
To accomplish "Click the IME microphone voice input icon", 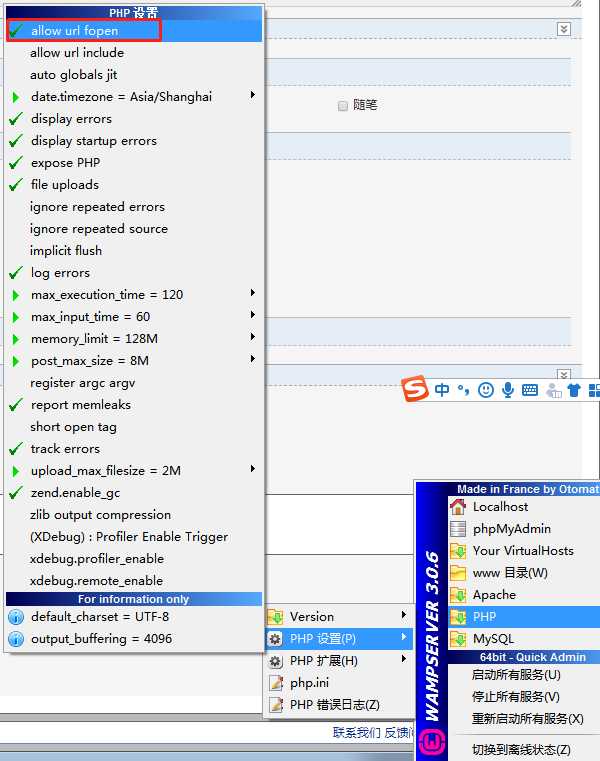I will coord(508,390).
